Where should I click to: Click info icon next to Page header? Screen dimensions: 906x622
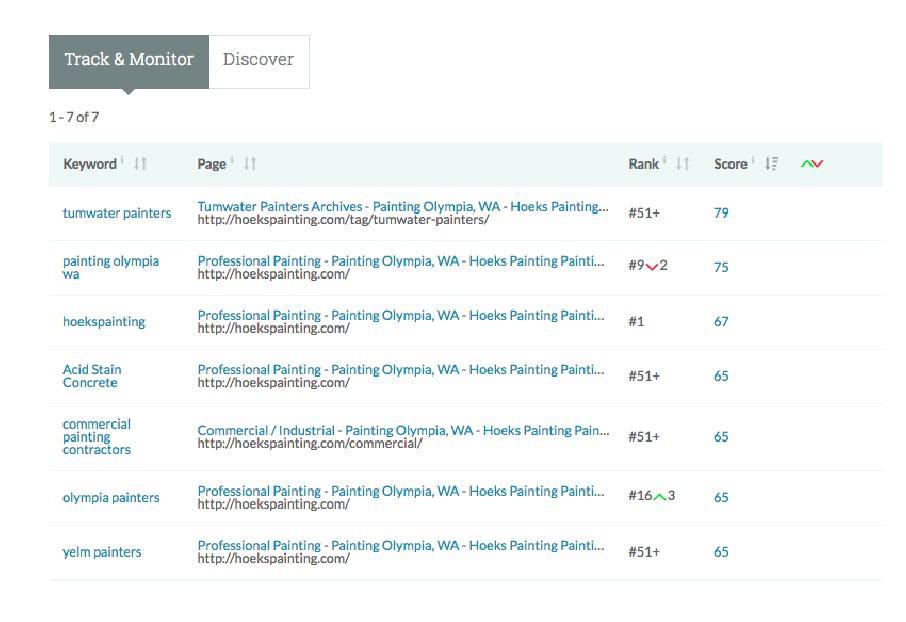tap(233, 161)
